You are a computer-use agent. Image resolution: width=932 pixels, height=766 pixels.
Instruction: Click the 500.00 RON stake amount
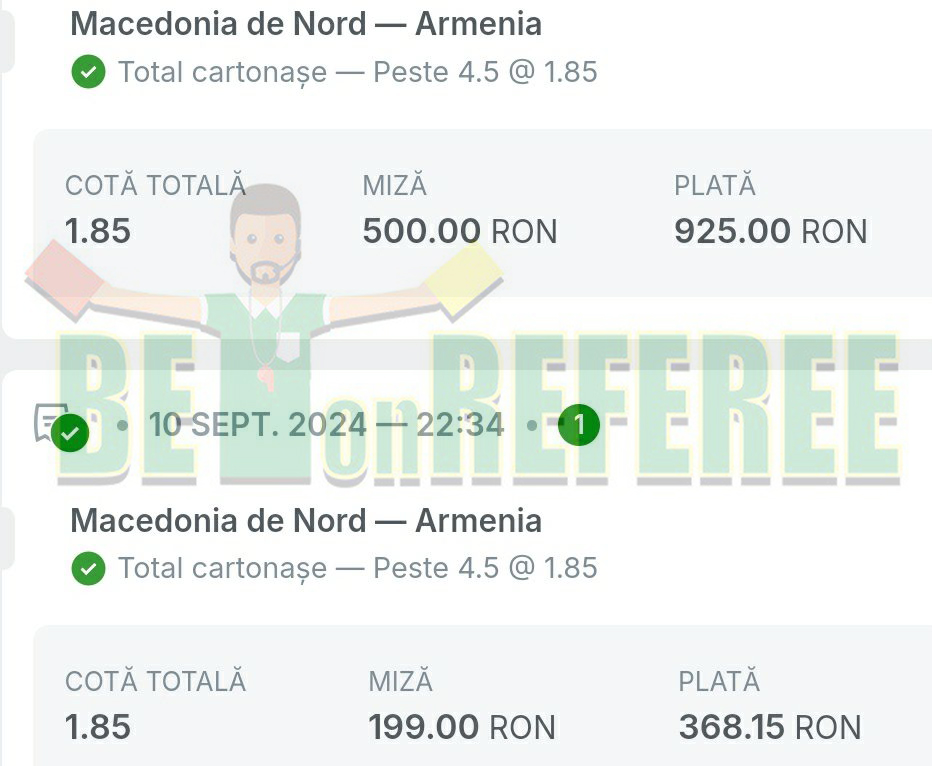tap(459, 232)
